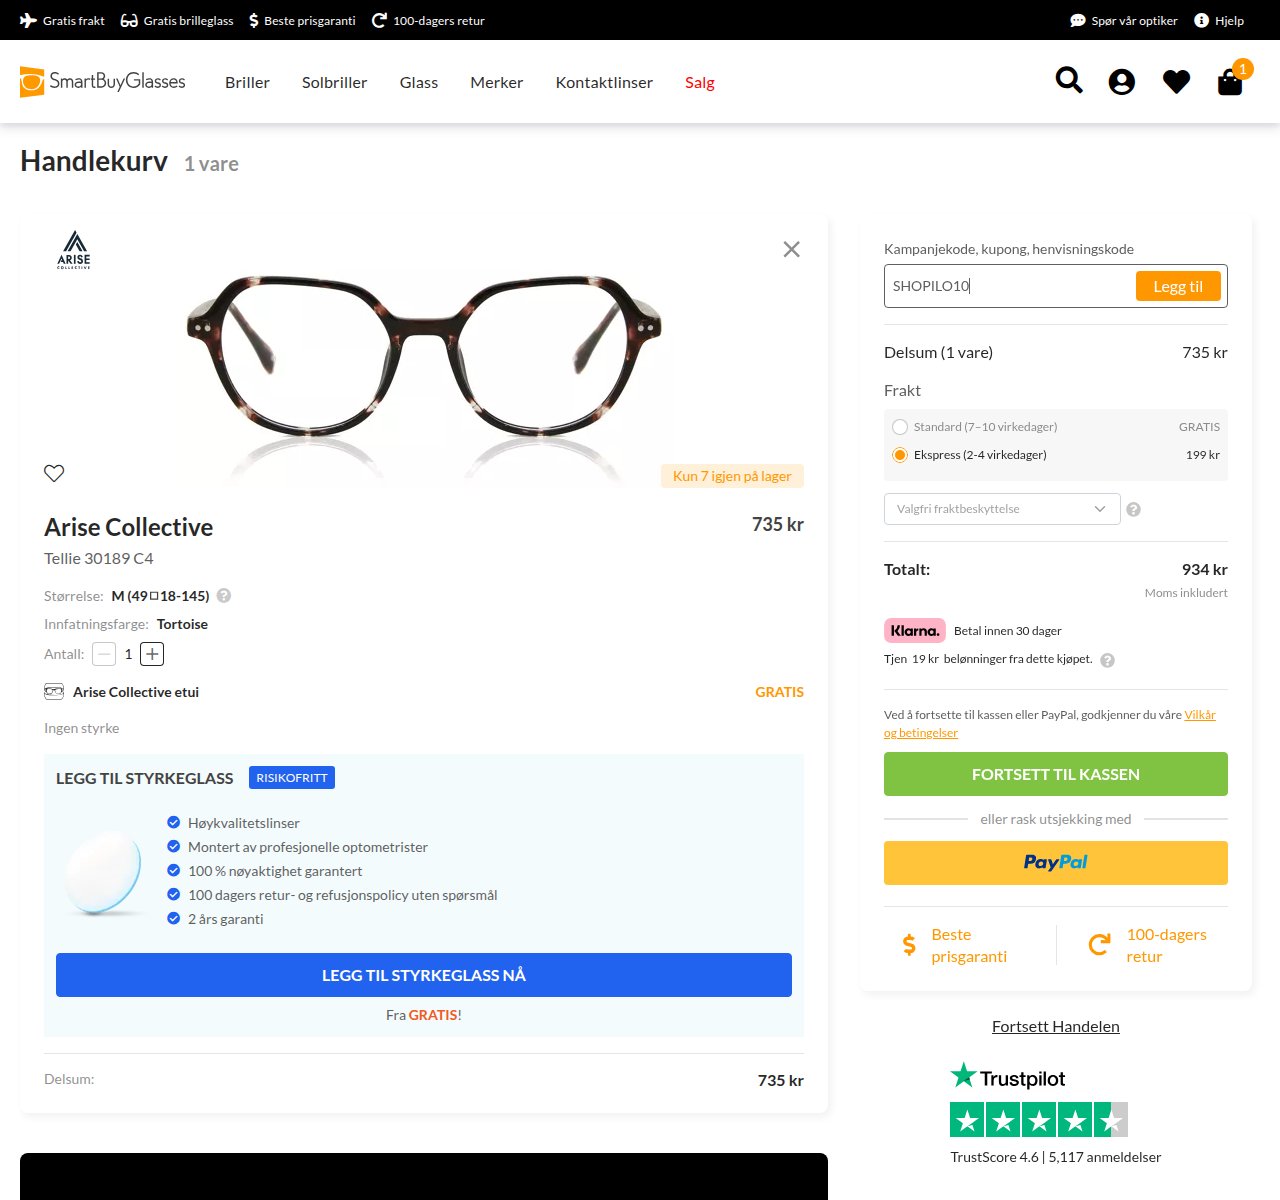1280x1200 pixels.
Task: Open Vilkår og betingelser link
Action: 1199,715
